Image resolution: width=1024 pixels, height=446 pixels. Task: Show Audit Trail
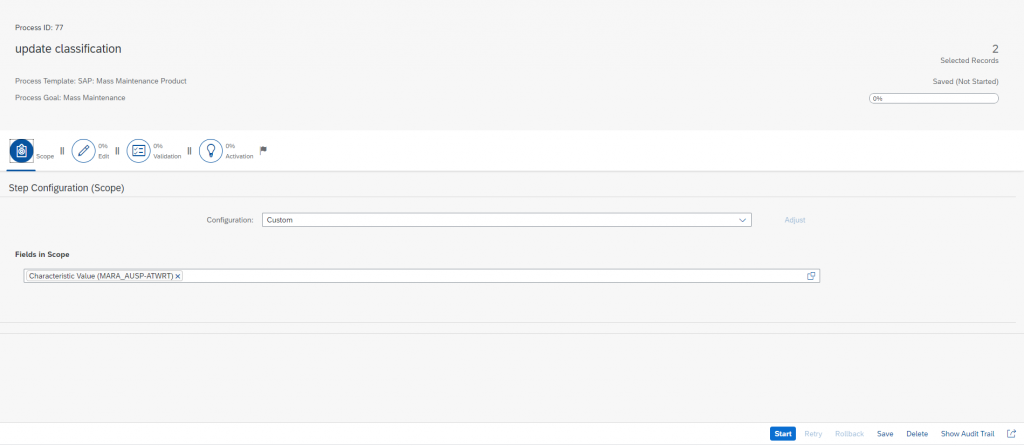[967, 434]
